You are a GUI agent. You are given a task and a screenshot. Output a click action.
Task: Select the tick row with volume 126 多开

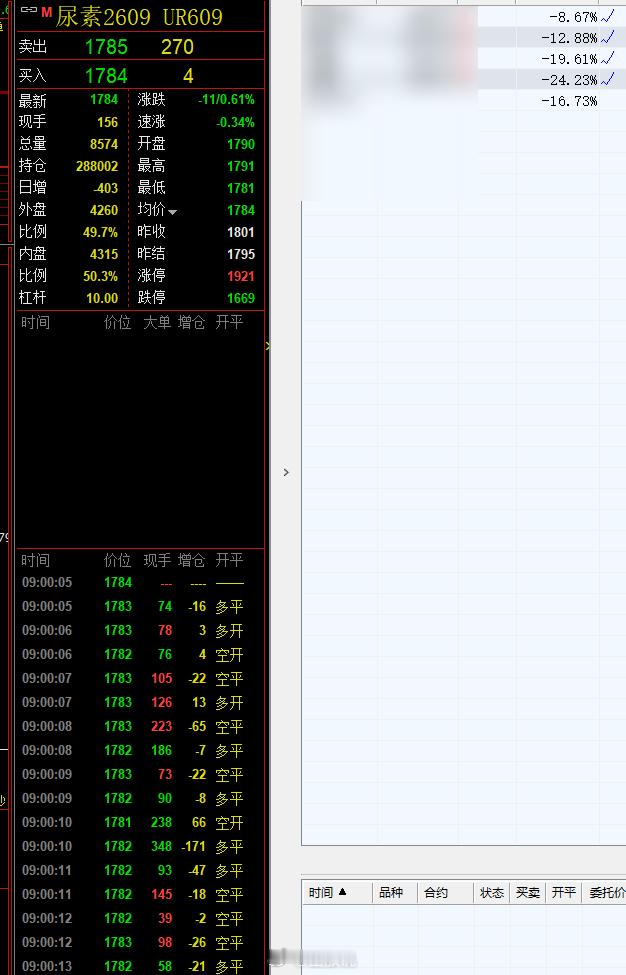(140, 703)
